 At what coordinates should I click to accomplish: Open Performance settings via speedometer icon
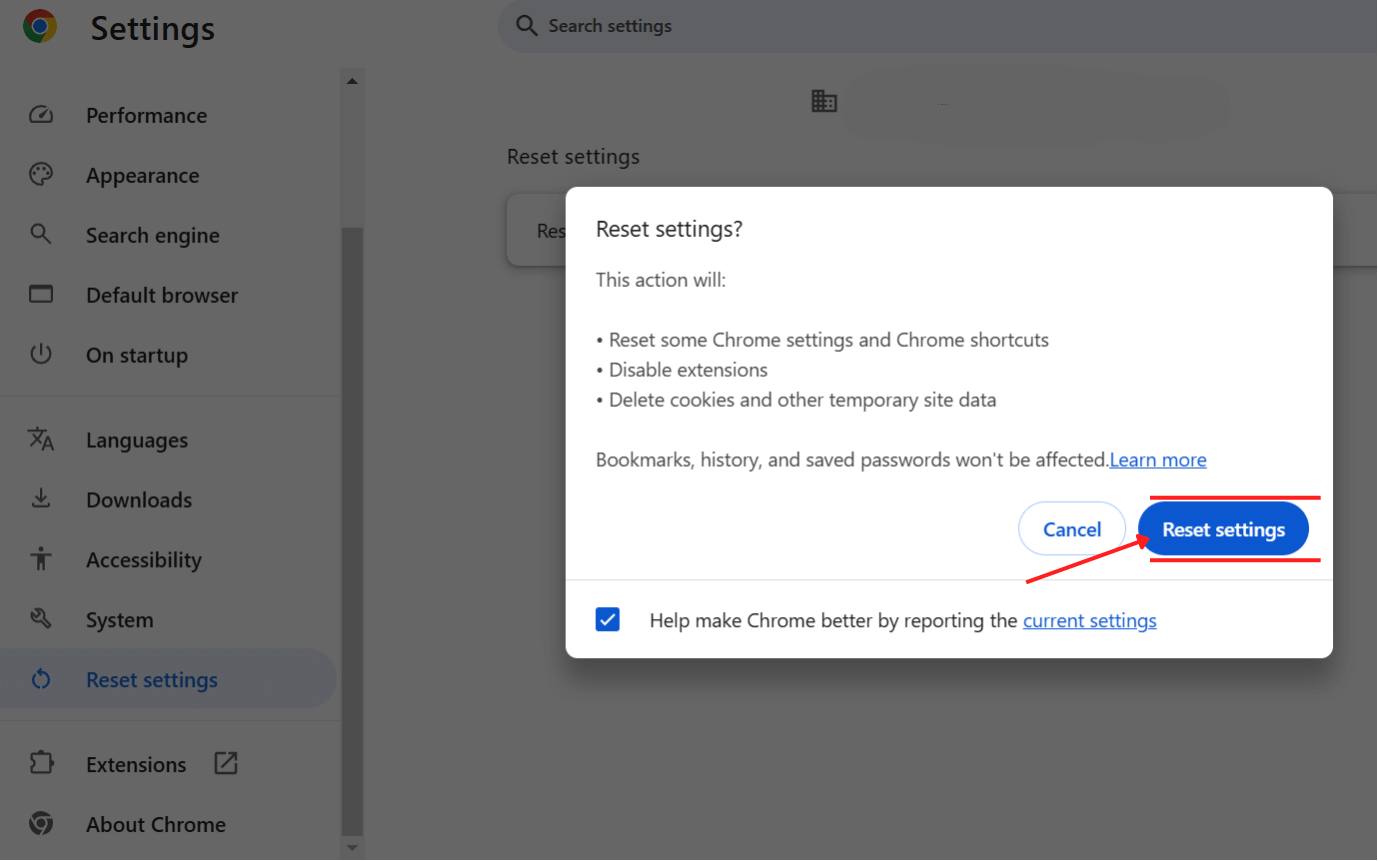41,114
